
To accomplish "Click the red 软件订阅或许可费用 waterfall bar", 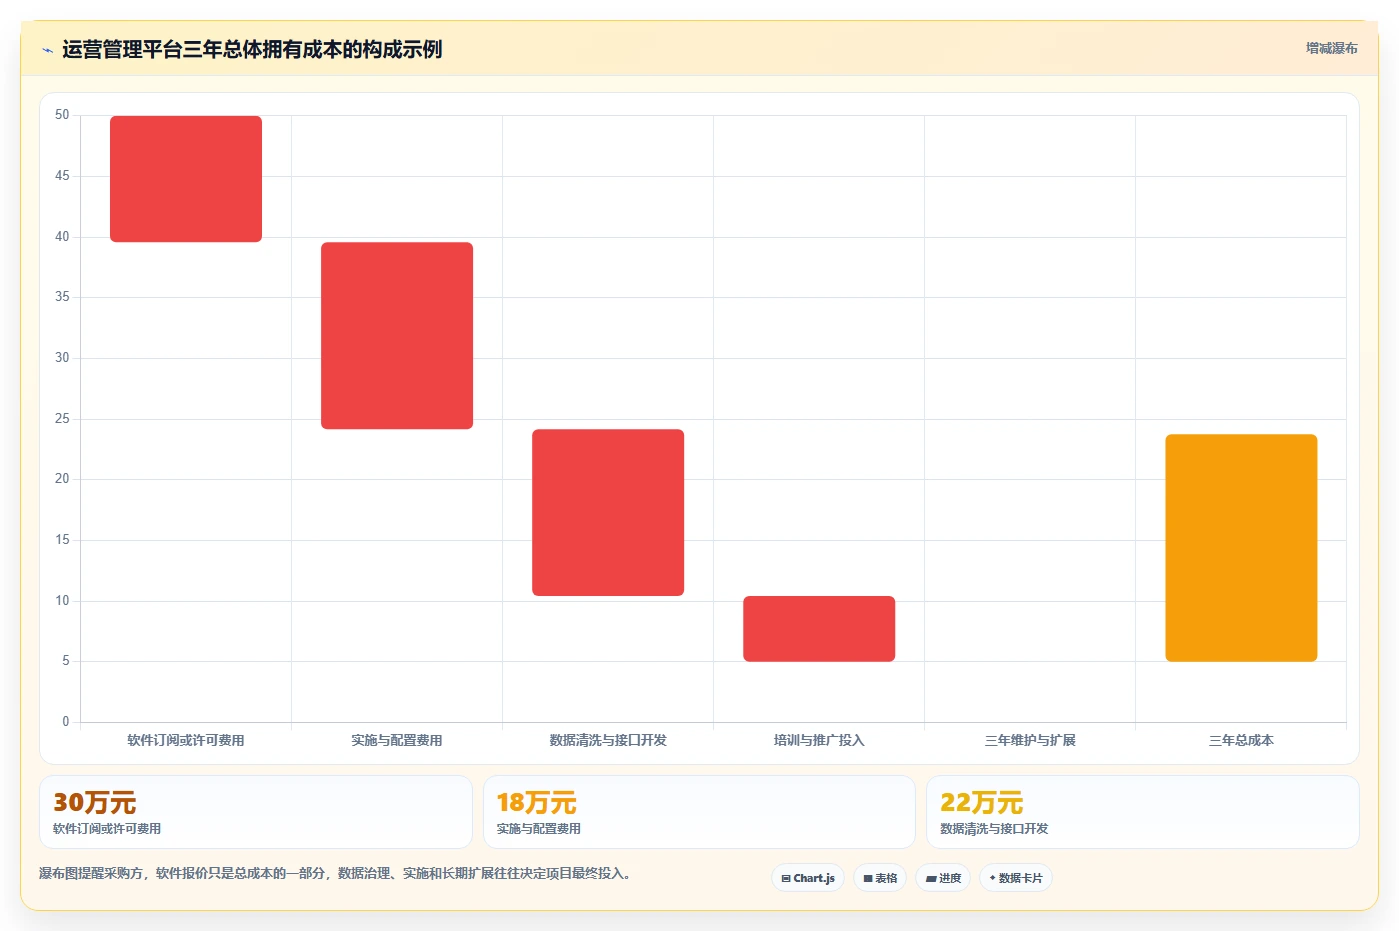I will click(186, 179).
